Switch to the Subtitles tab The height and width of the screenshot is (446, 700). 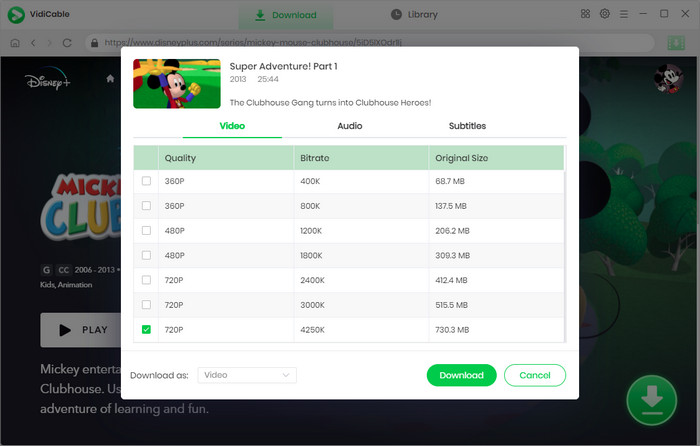pyautogui.click(x=467, y=126)
